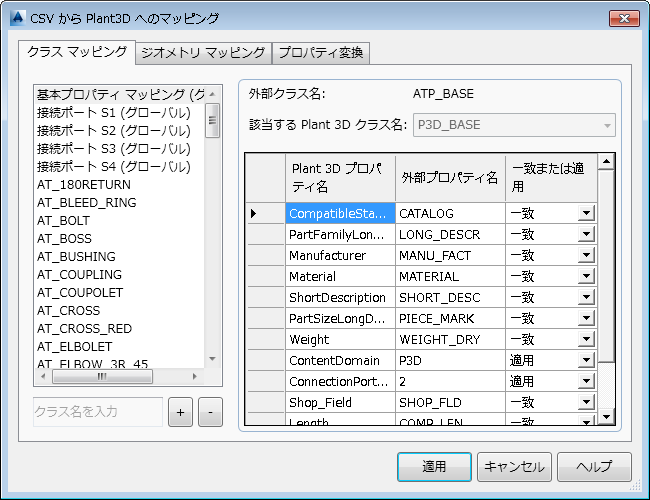Screen dimensions: 650x500
Task: Open match dropdown for LONG_DESCR row
Action: click(x=587, y=235)
